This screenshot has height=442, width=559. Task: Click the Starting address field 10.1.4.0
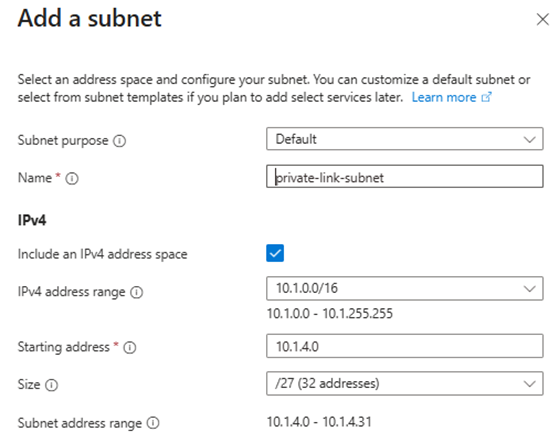tap(405, 346)
